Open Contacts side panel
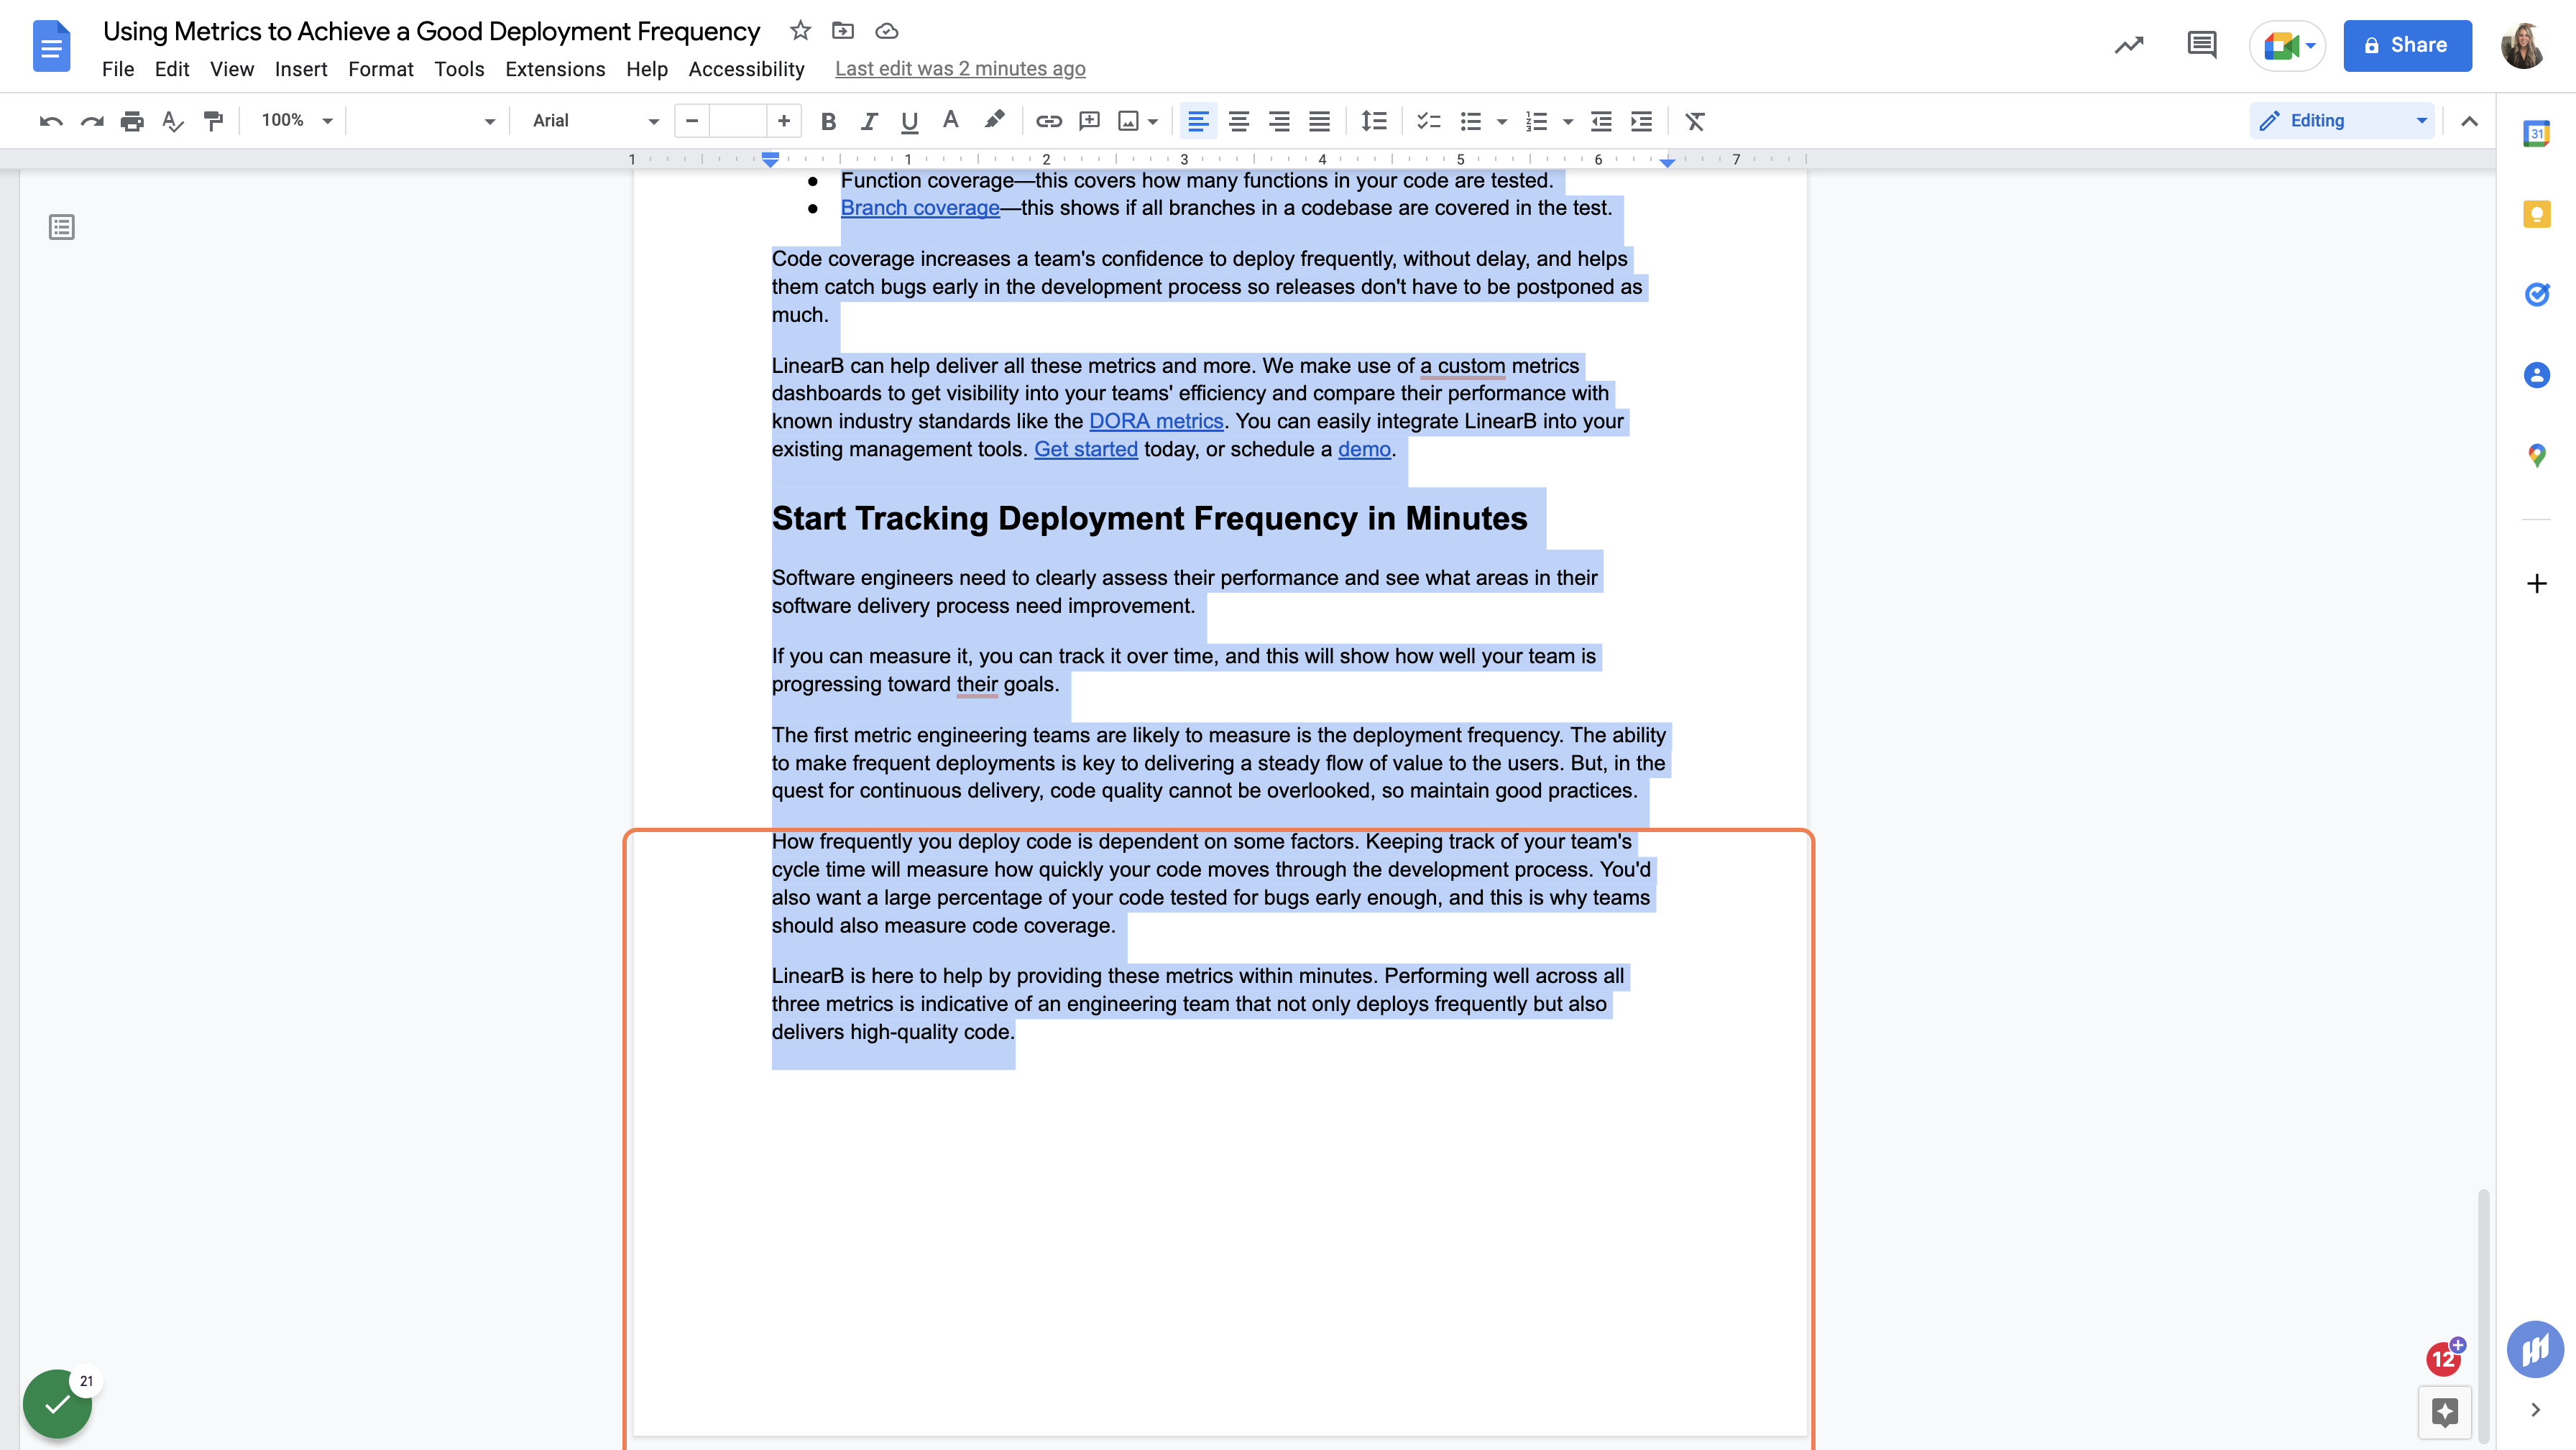The height and width of the screenshot is (1450, 2576). [x=2536, y=375]
